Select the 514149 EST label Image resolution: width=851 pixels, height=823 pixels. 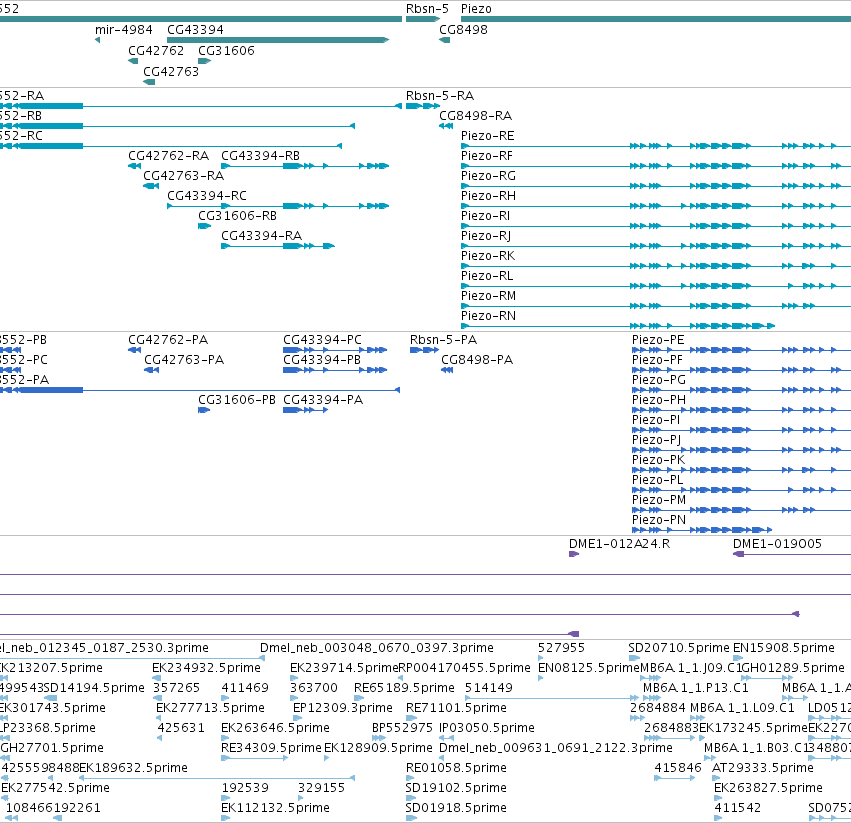(488, 688)
